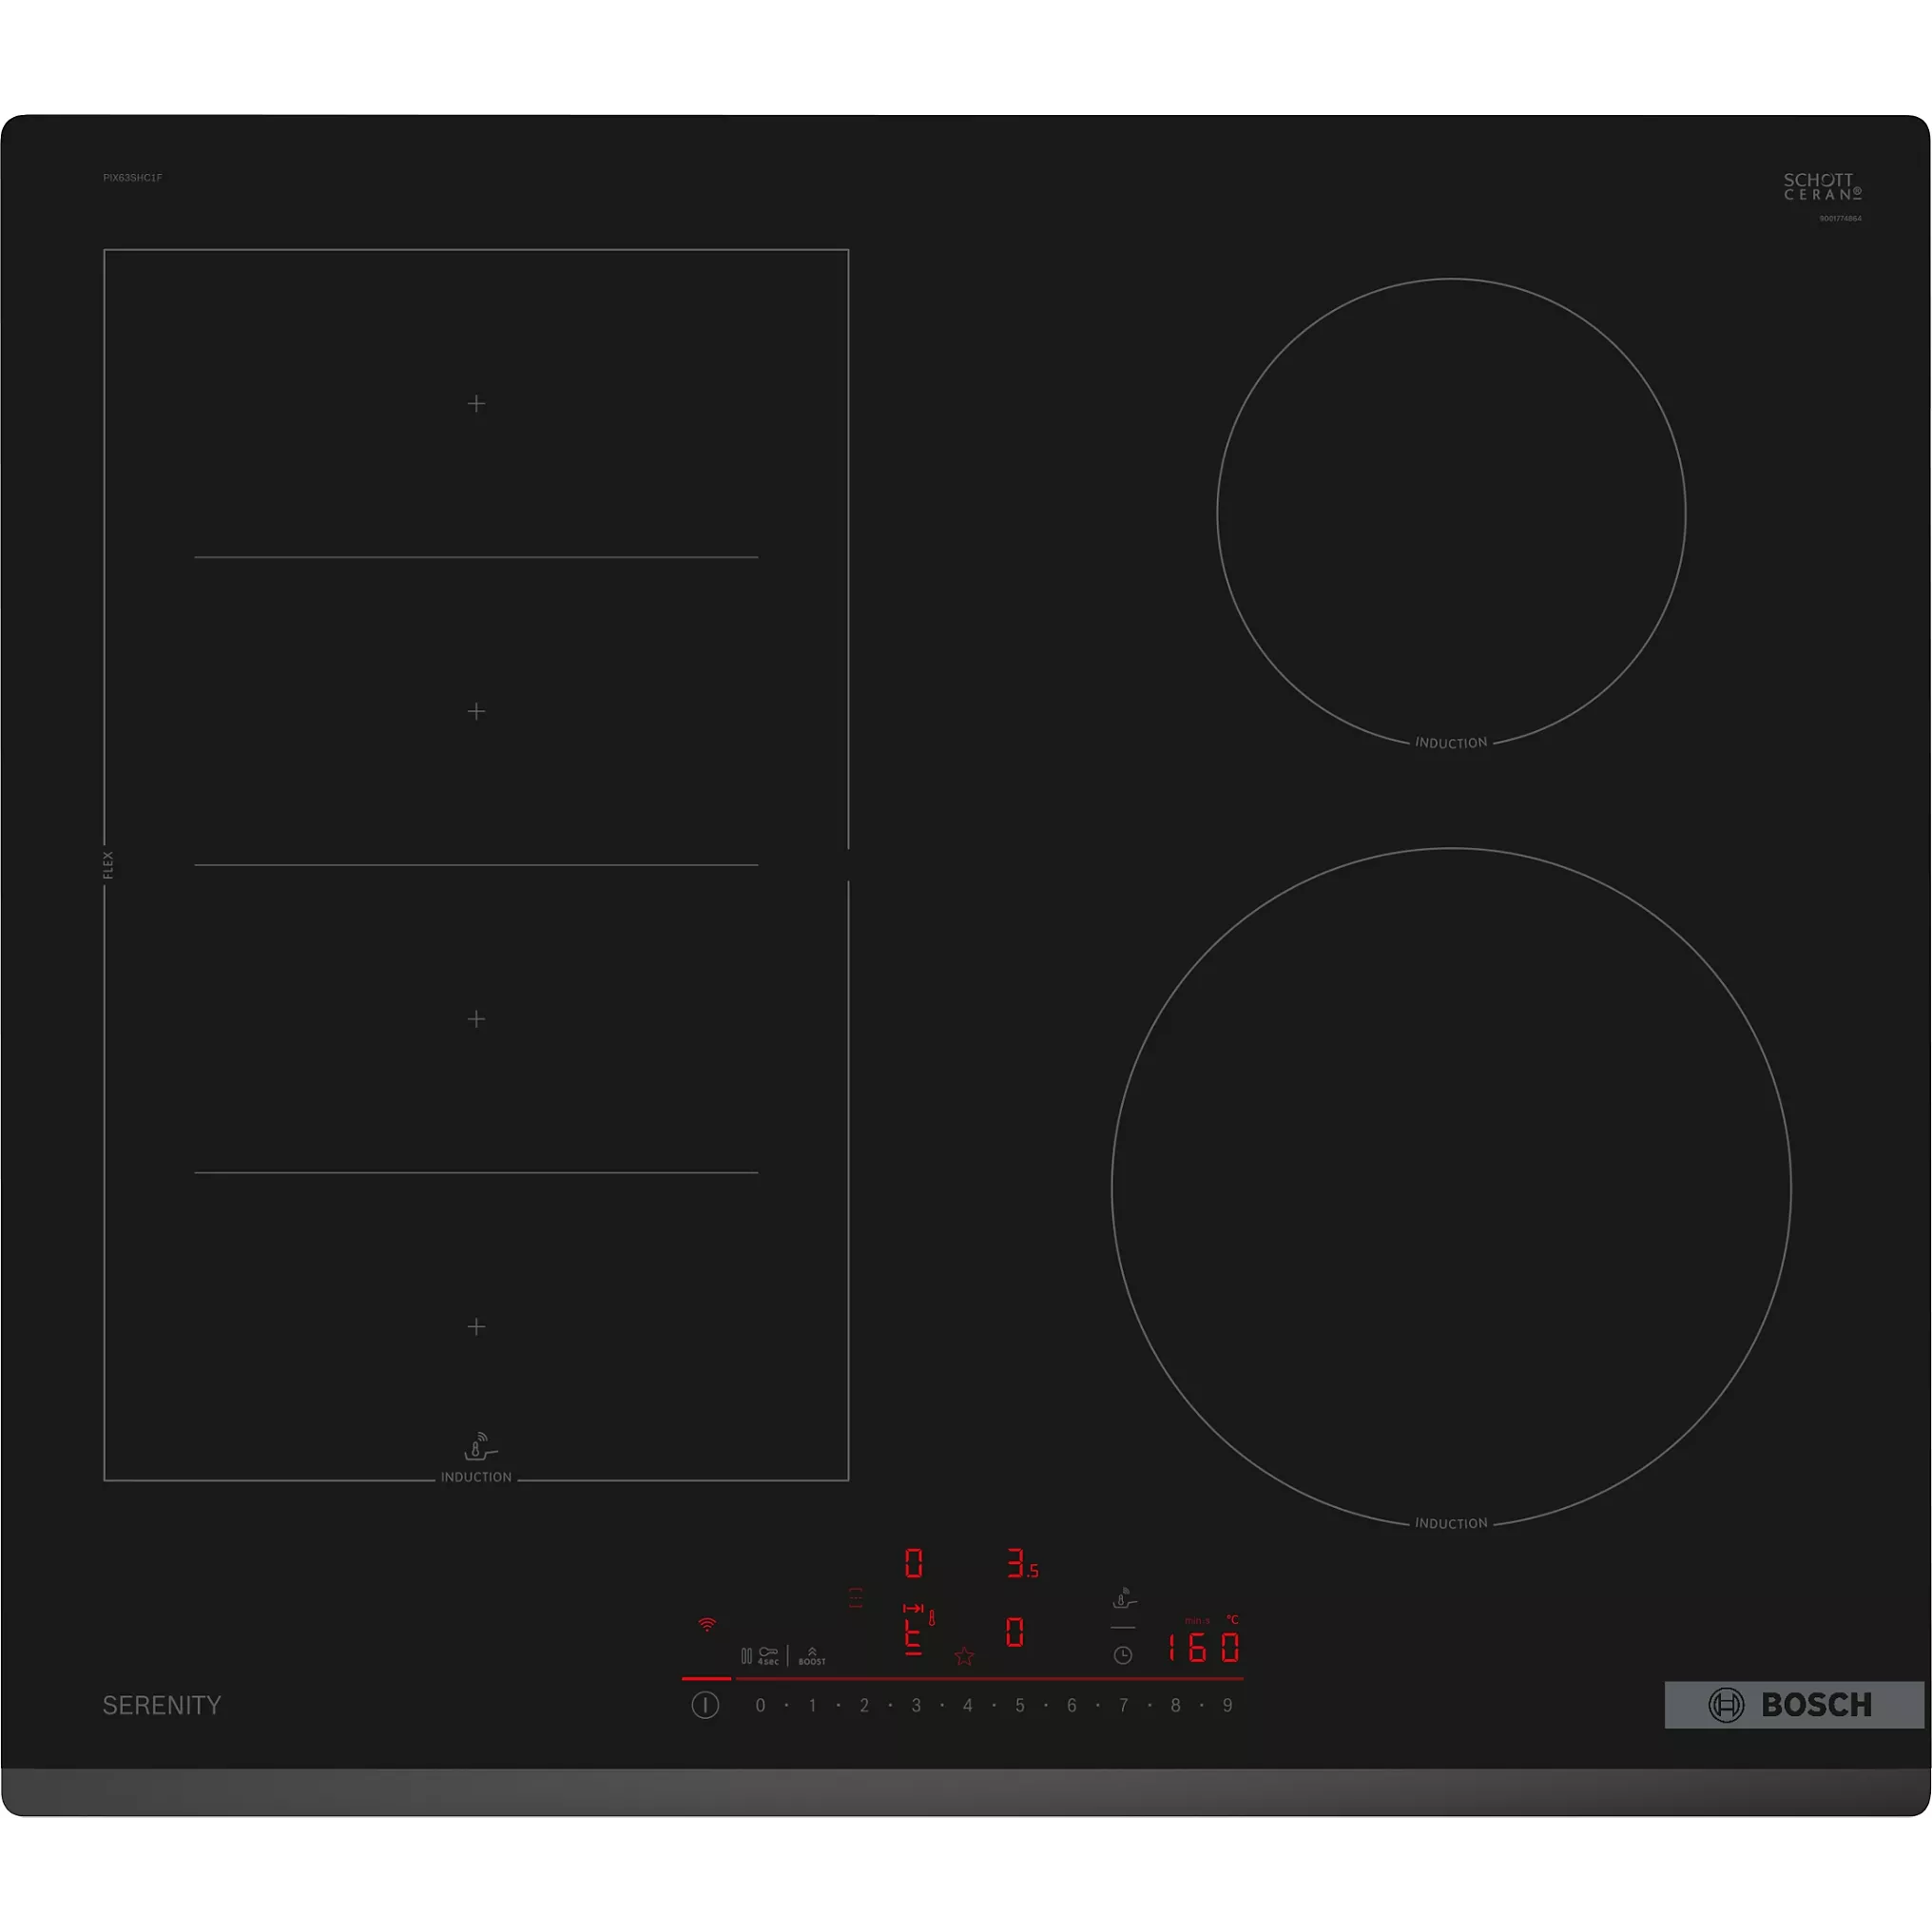Select power level 9 on scale

point(1227,1706)
